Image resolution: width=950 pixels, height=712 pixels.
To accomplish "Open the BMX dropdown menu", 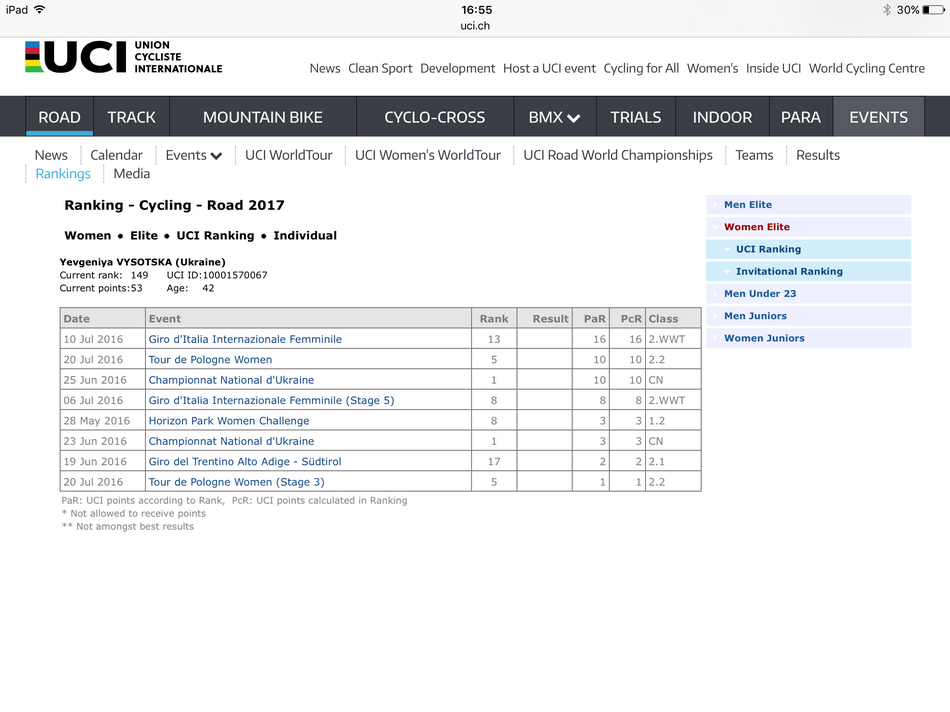I will 554,117.
